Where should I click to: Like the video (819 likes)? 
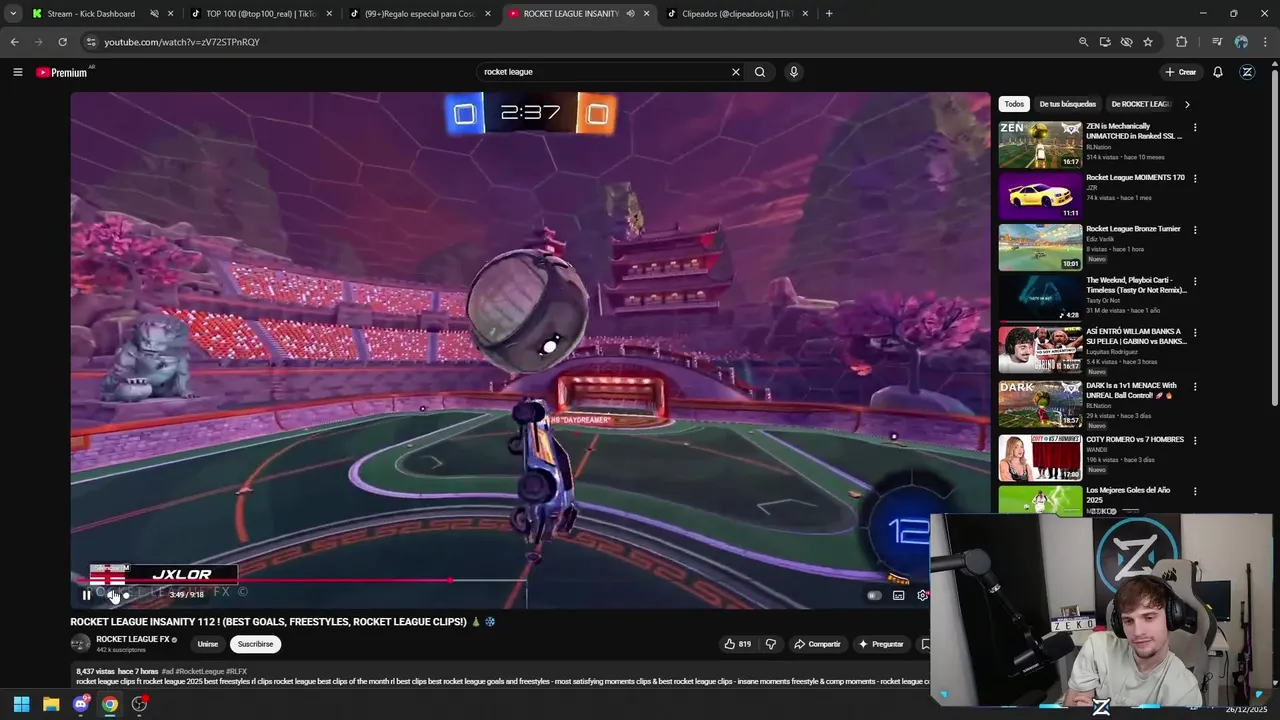(738, 644)
